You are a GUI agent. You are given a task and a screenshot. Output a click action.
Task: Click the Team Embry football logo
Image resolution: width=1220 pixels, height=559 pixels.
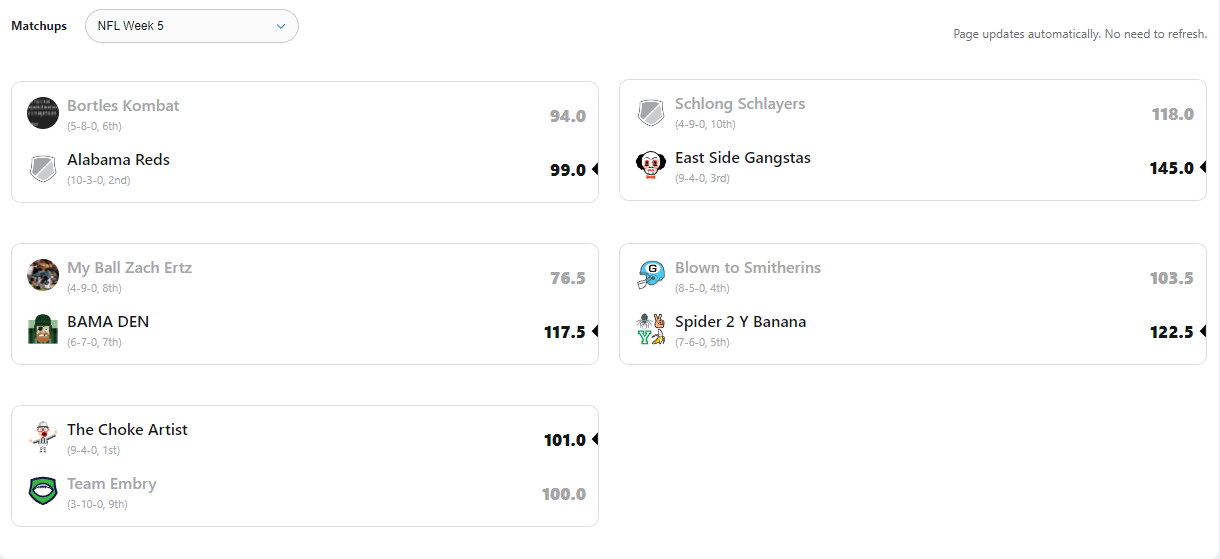(x=43, y=491)
